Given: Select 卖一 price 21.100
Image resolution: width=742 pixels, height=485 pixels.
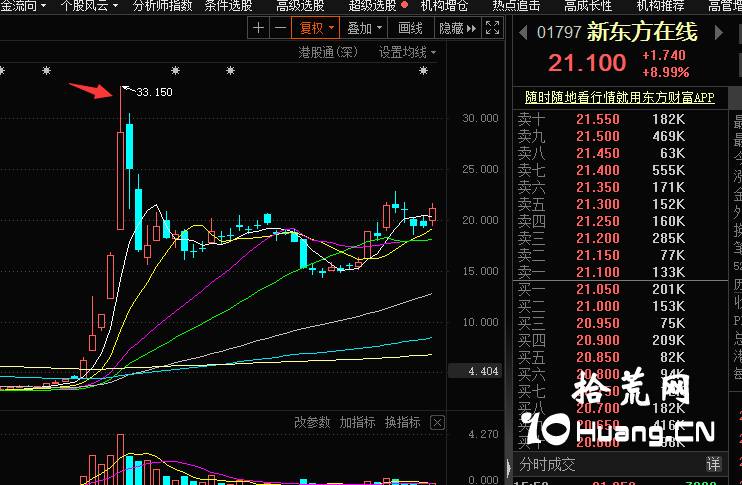Looking at the screenshot, I should 598,272.
